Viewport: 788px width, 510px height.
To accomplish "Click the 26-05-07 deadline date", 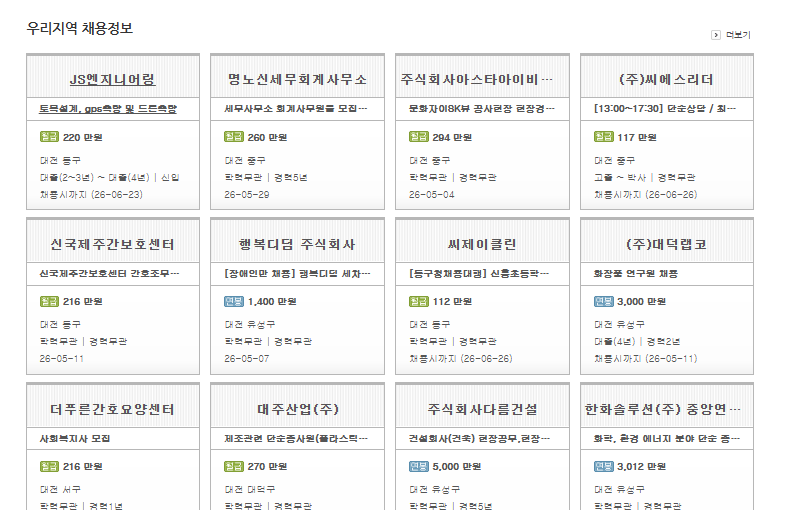I will 247,359.
